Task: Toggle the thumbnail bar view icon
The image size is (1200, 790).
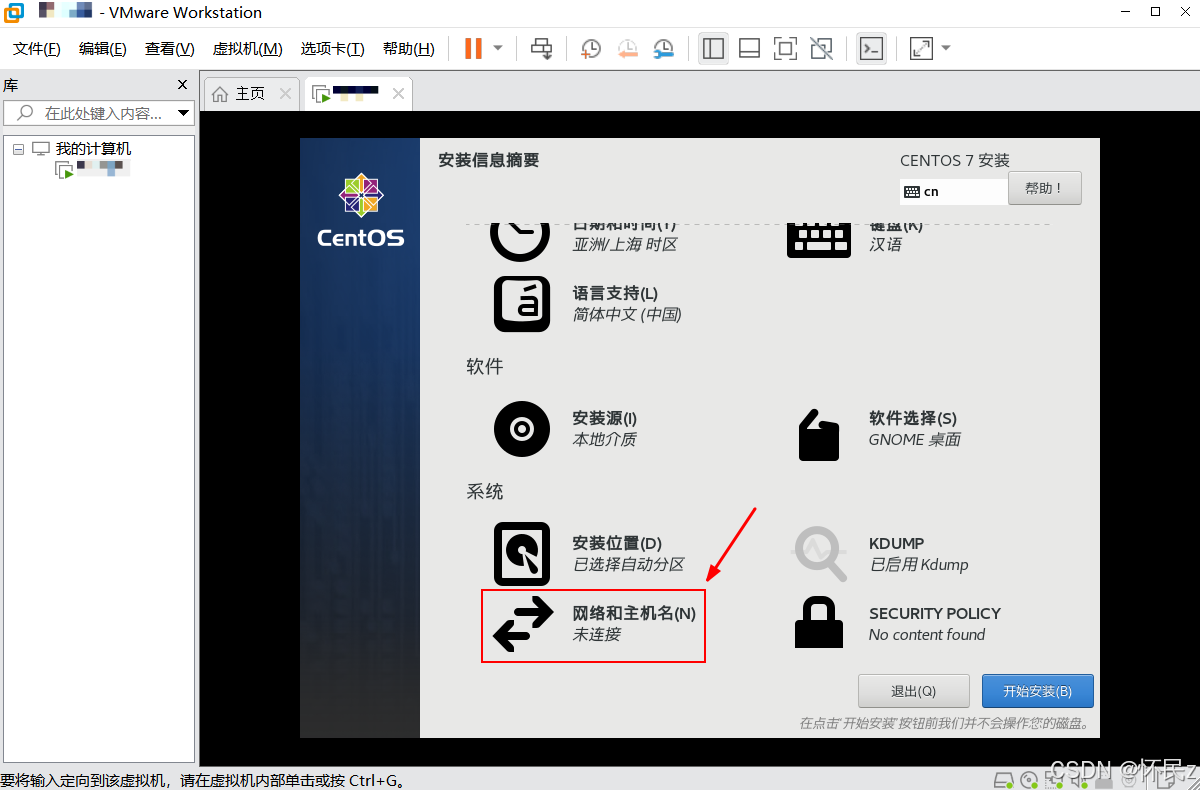Action: pos(750,48)
